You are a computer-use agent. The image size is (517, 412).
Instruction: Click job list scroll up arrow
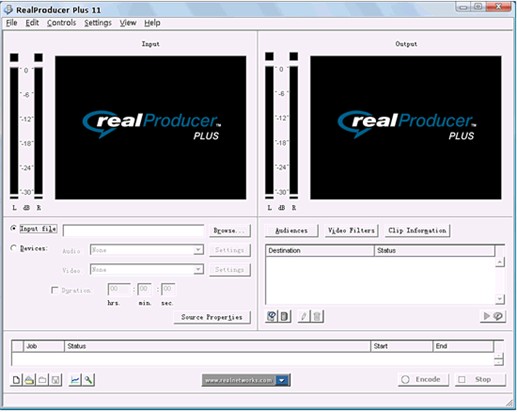tap(499, 356)
